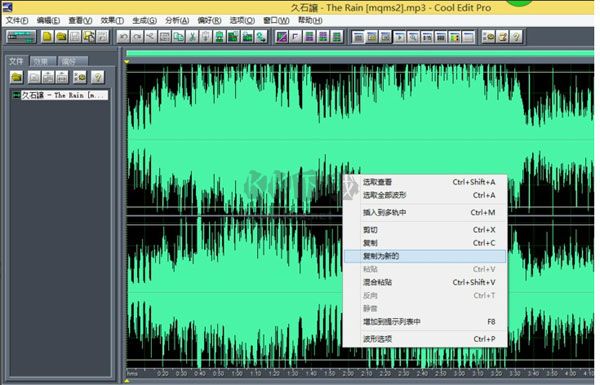This screenshot has height=385, width=600.
Task: Open the 编辑(E) menu
Action: coord(48,20)
